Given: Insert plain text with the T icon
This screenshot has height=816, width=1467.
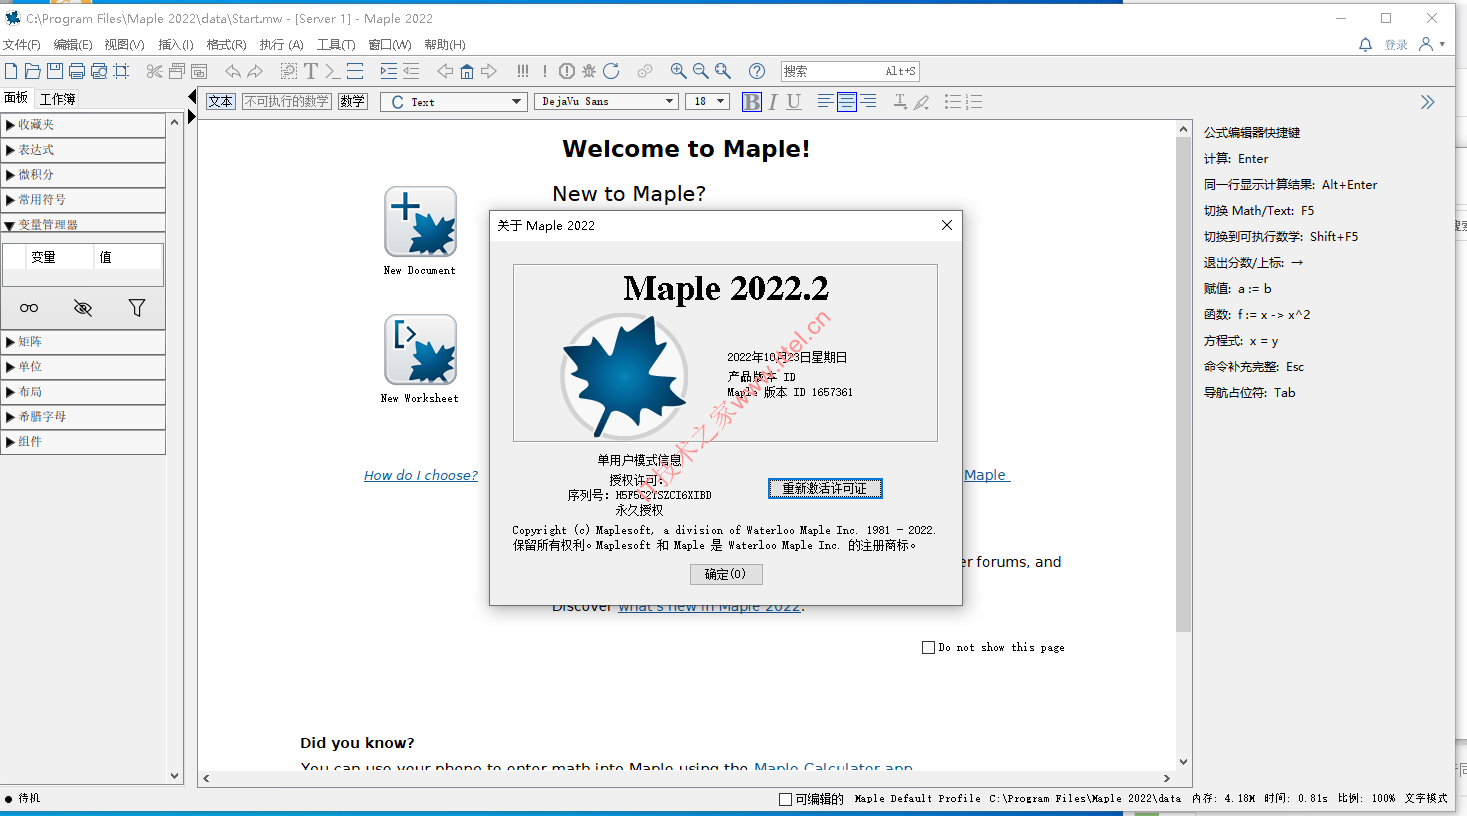Looking at the screenshot, I should (x=311, y=71).
